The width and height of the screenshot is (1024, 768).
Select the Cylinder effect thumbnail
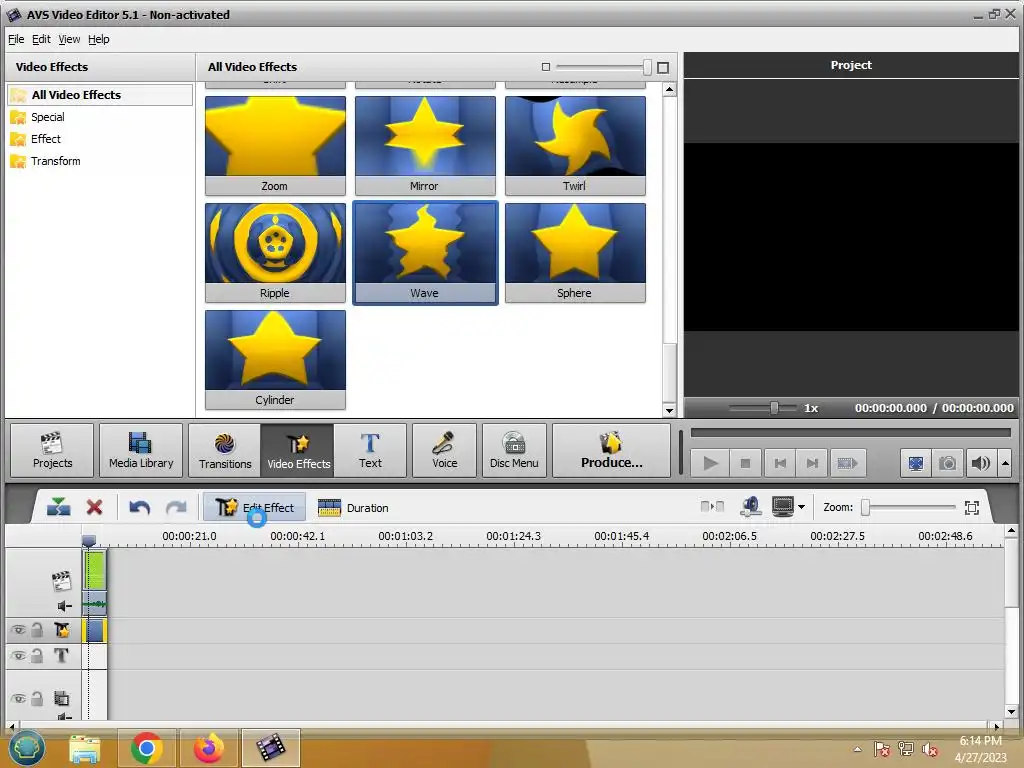pyautogui.click(x=275, y=360)
